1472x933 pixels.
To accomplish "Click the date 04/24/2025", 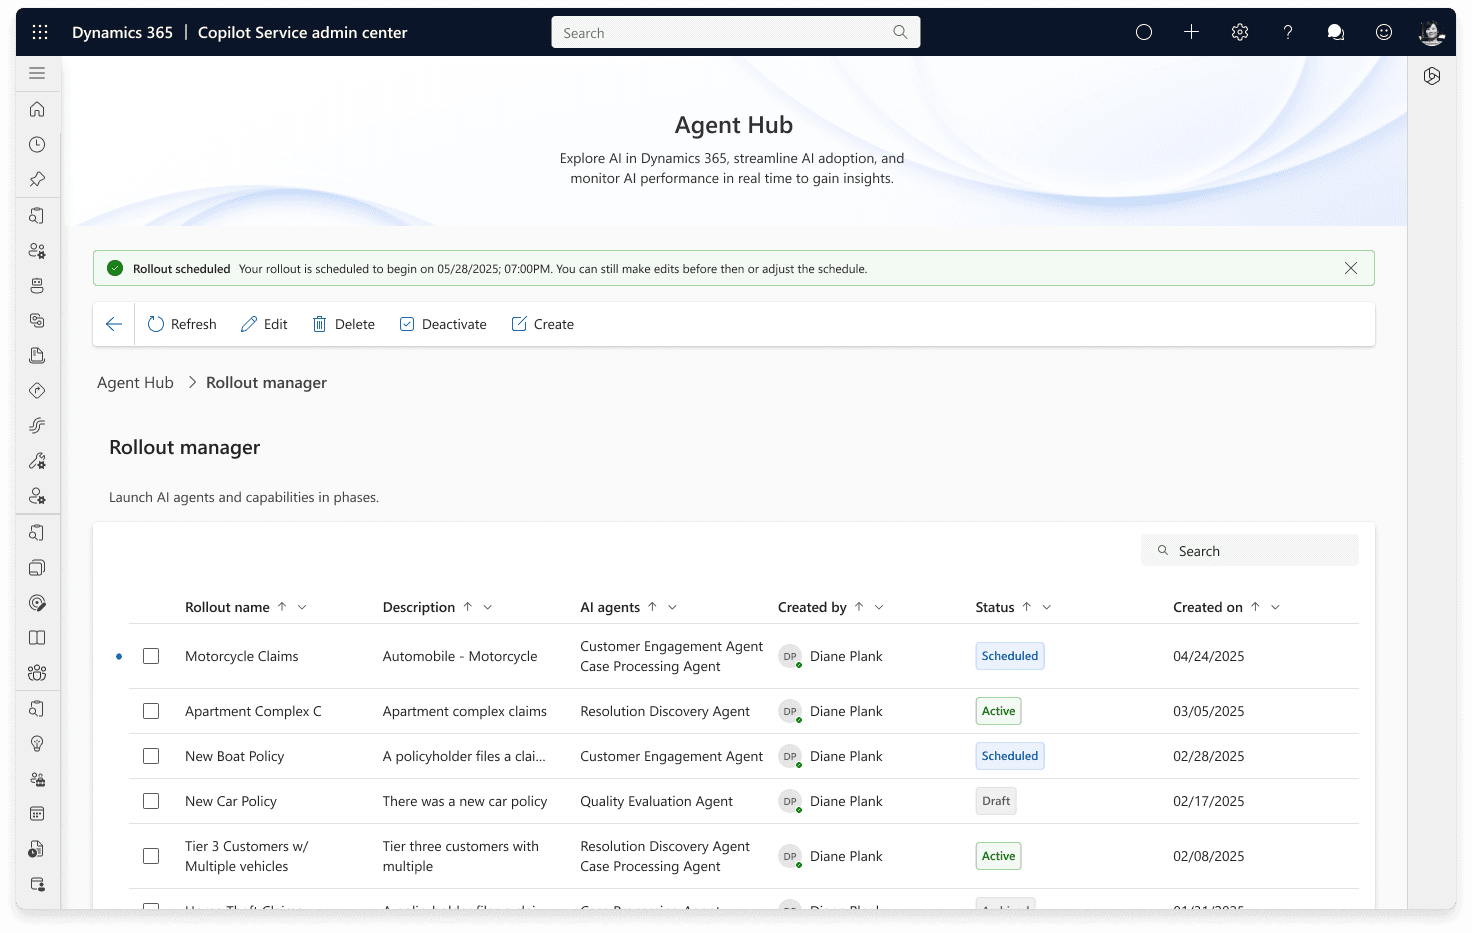I will click(x=1209, y=656).
